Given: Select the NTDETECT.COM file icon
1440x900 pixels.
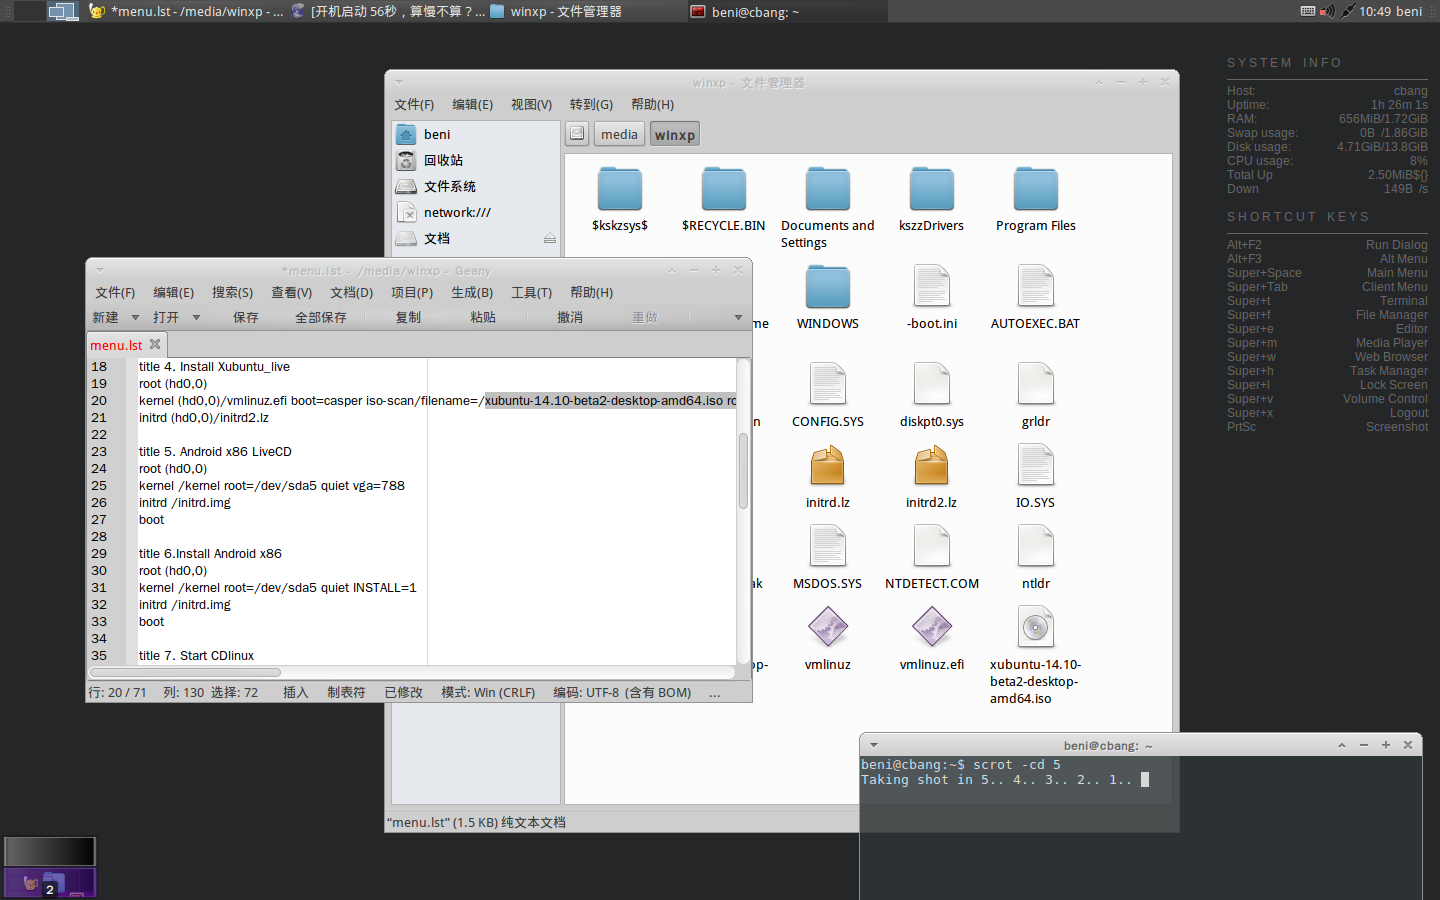Looking at the screenshot, I should 932,547.
